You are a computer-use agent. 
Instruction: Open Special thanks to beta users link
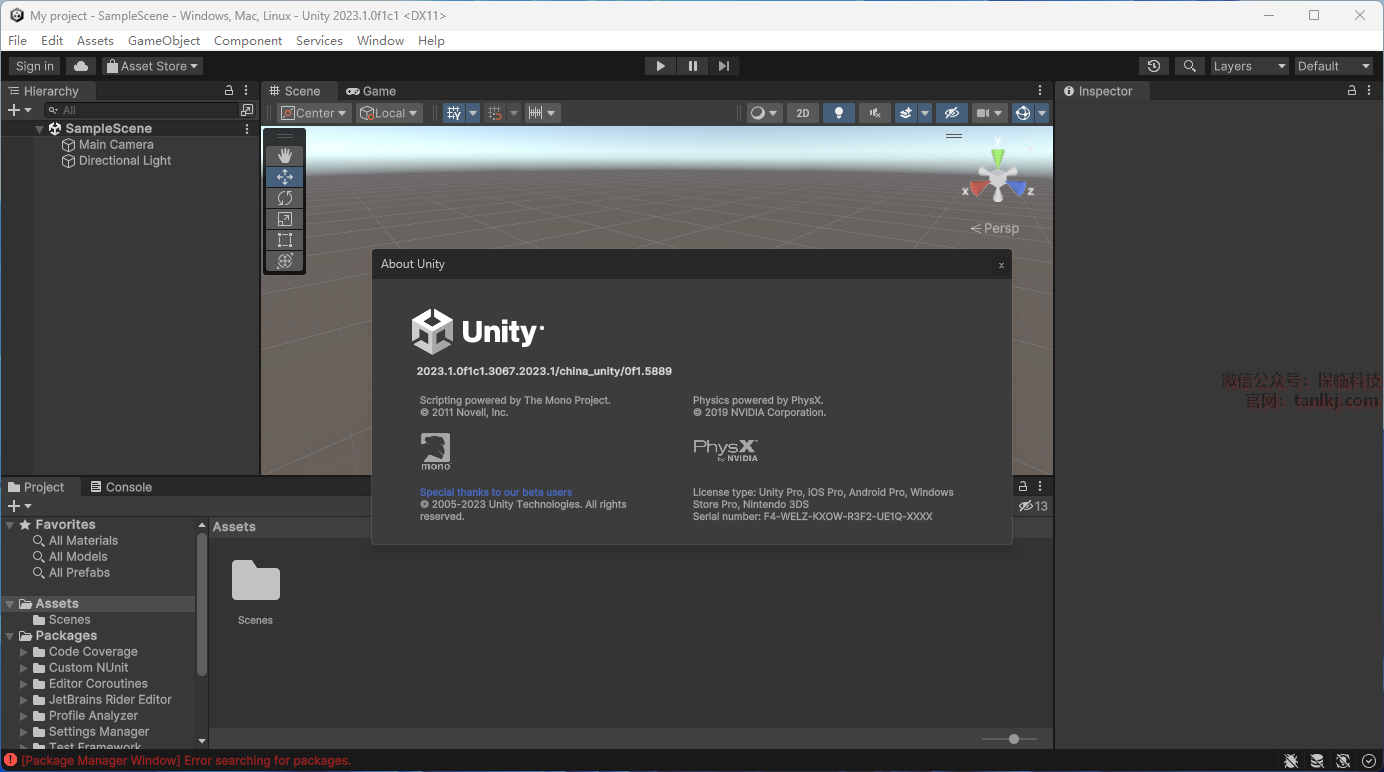[496, 492]
